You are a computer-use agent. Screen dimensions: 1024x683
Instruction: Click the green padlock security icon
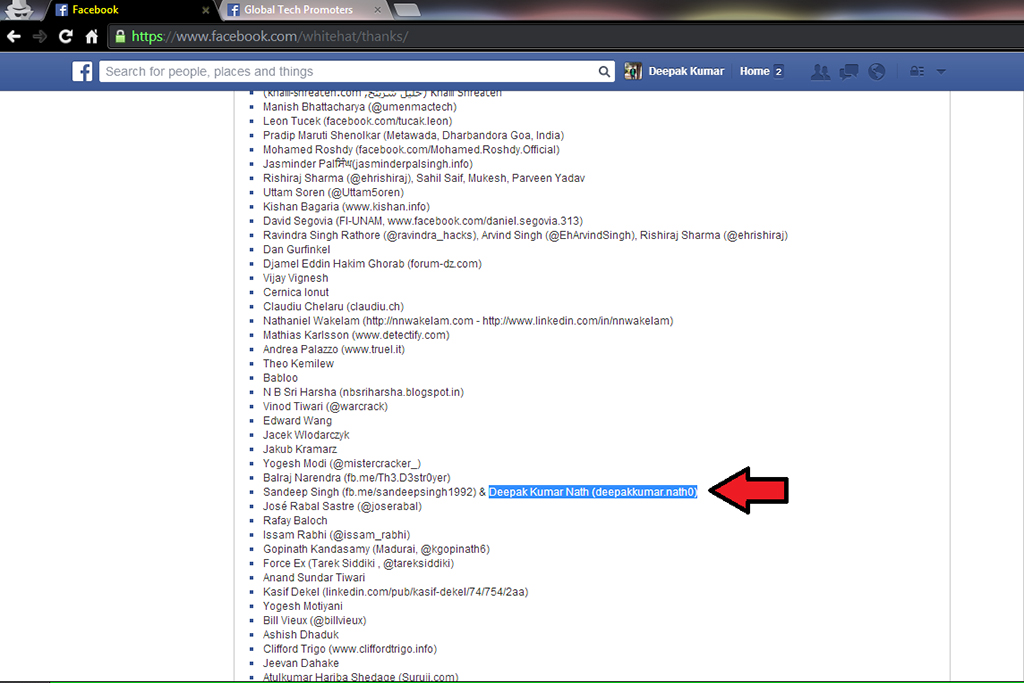tap(120, 37)
